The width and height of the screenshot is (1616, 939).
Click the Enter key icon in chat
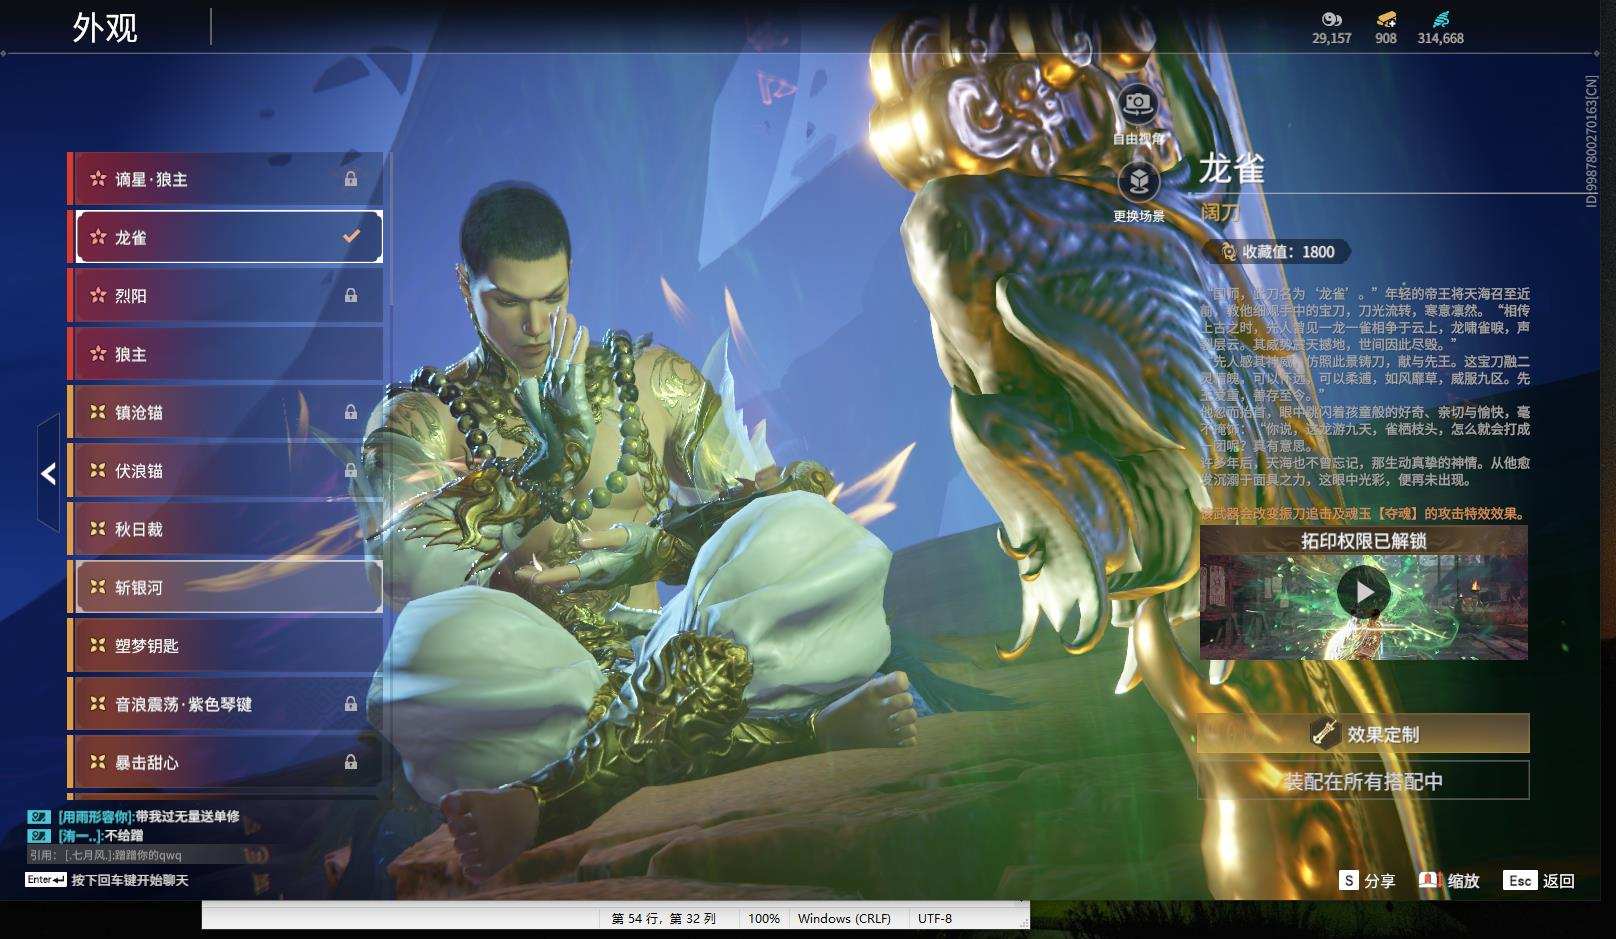coord(46,880)
